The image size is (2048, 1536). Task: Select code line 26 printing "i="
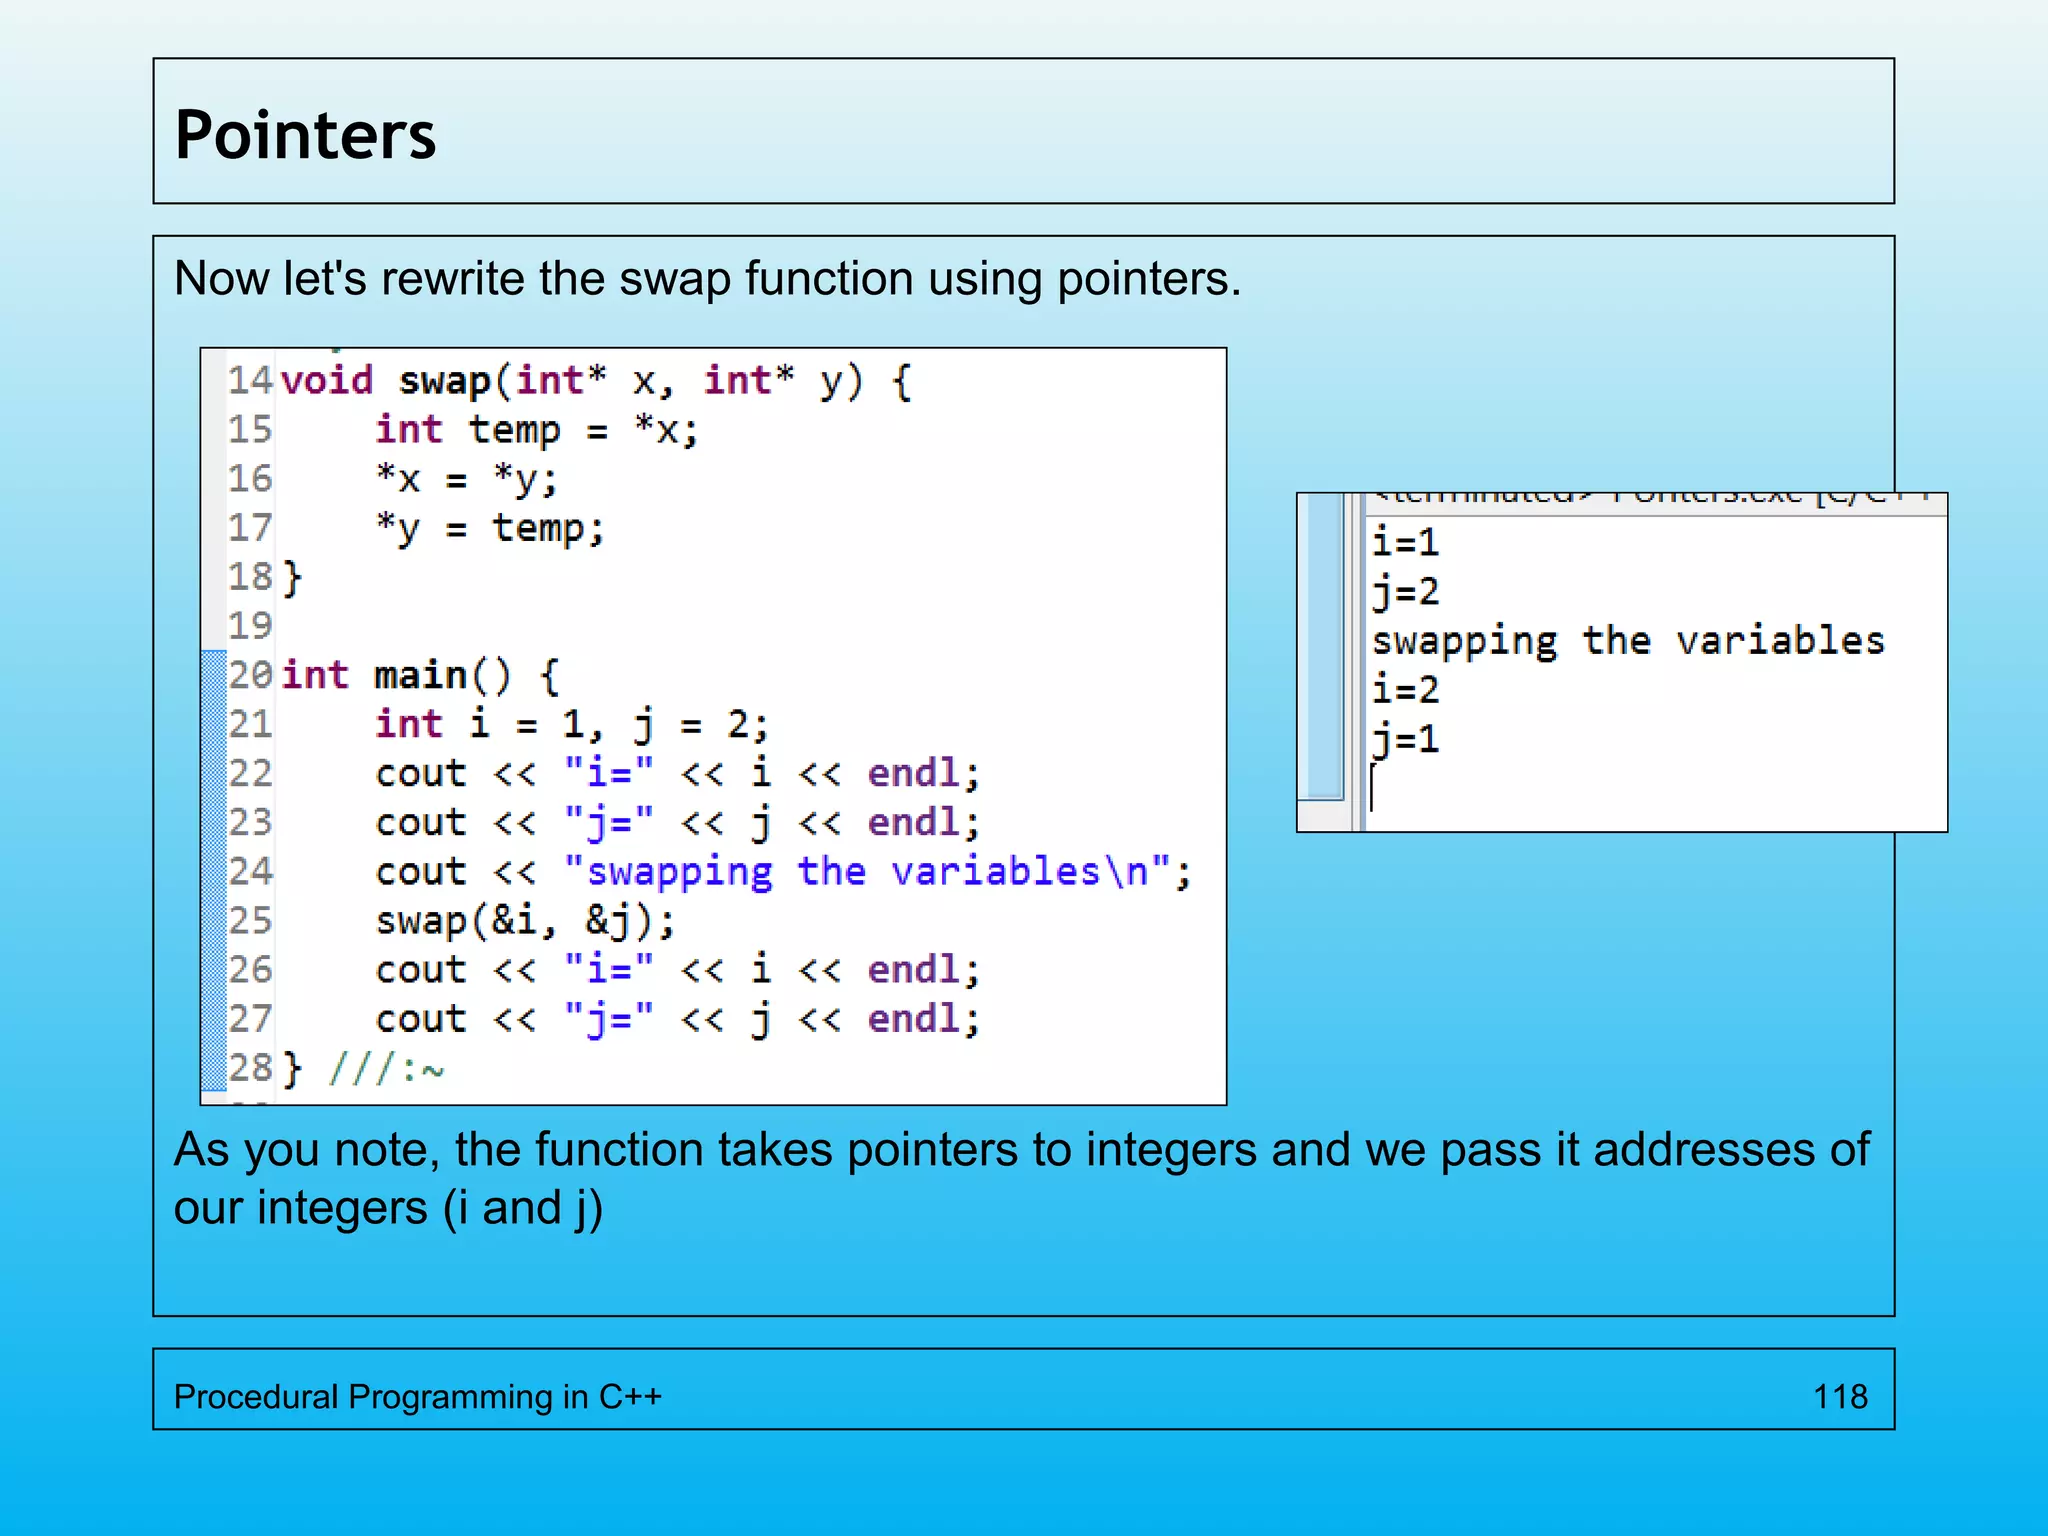pyautogui.click(x=678, y=969)
